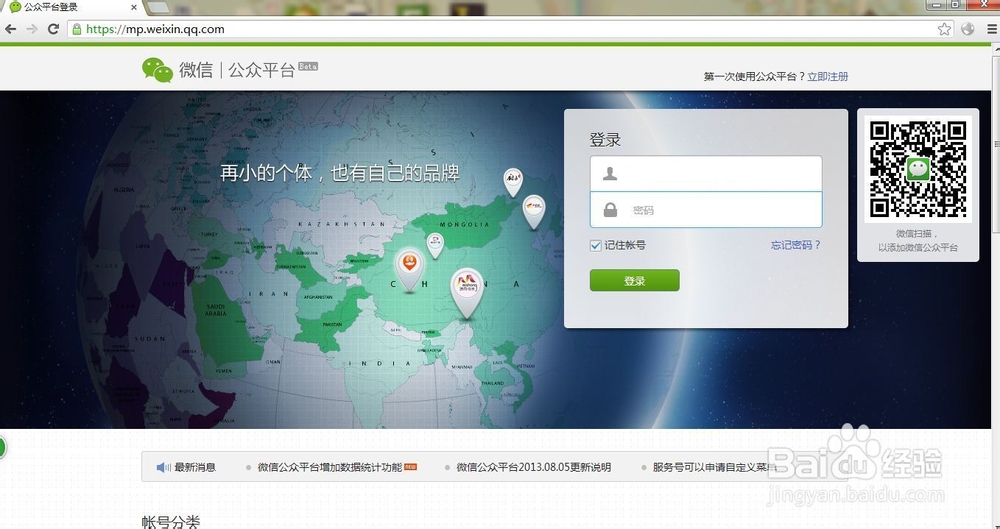
Task: Click the green 登录 button
Action: (635, 280)
